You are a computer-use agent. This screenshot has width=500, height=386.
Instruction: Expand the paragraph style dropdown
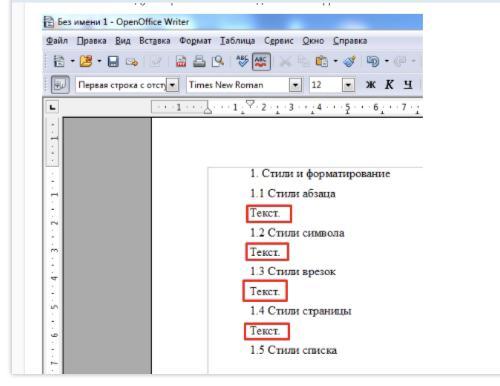tap(172, 85)
